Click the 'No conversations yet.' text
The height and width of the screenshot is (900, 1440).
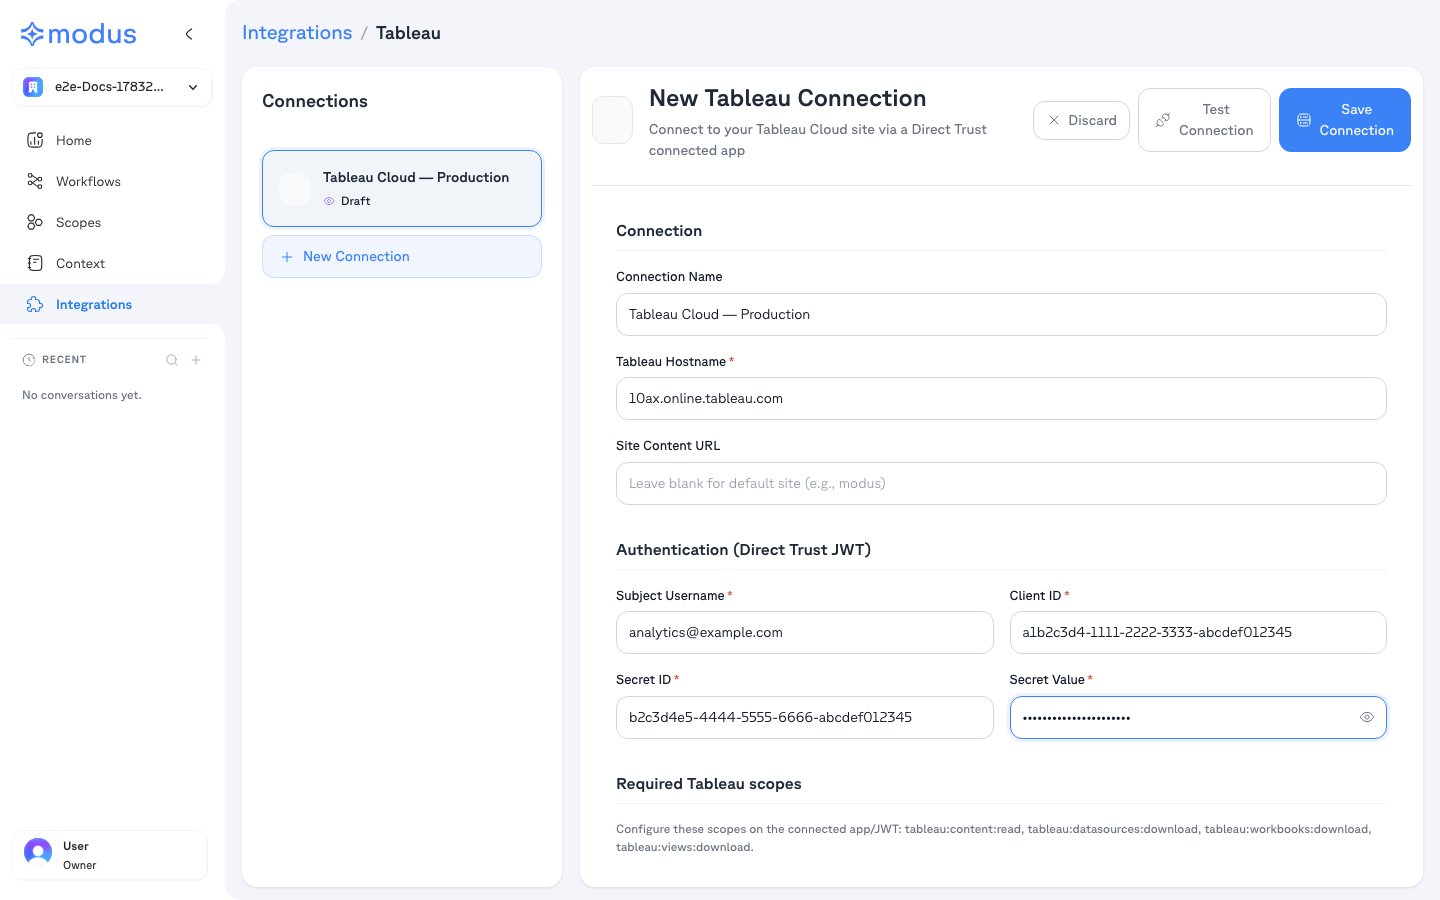pos(82,395)
